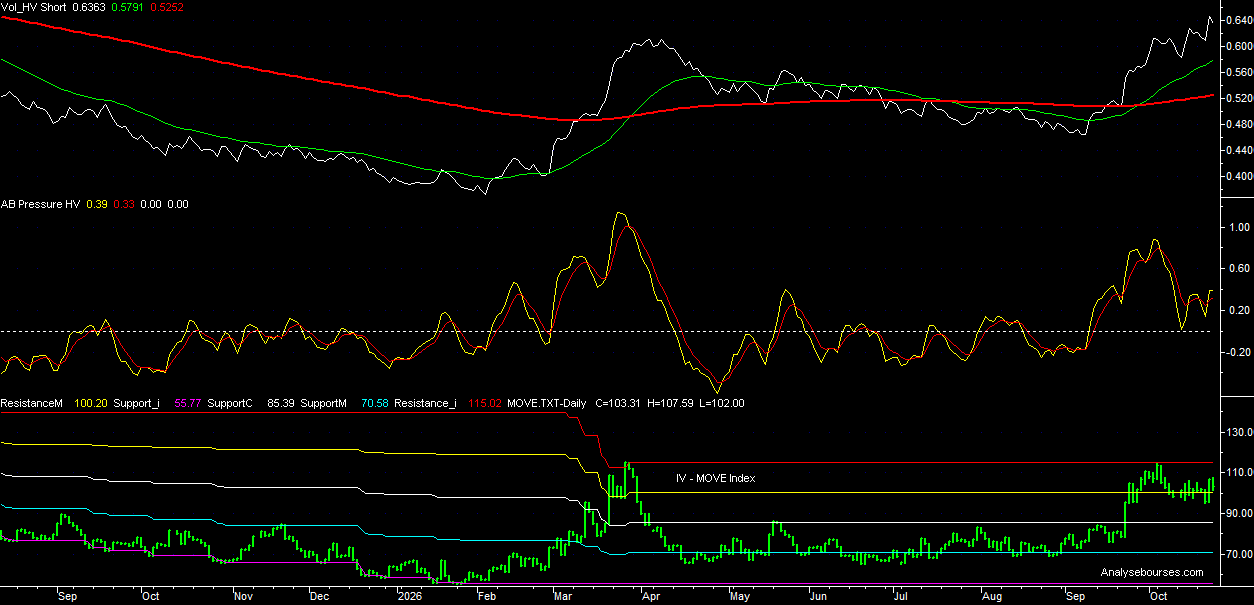Click the ResistanceM label
Image resolution: width=1254 pixels, height=605 pixels.
tap(32, 404)
